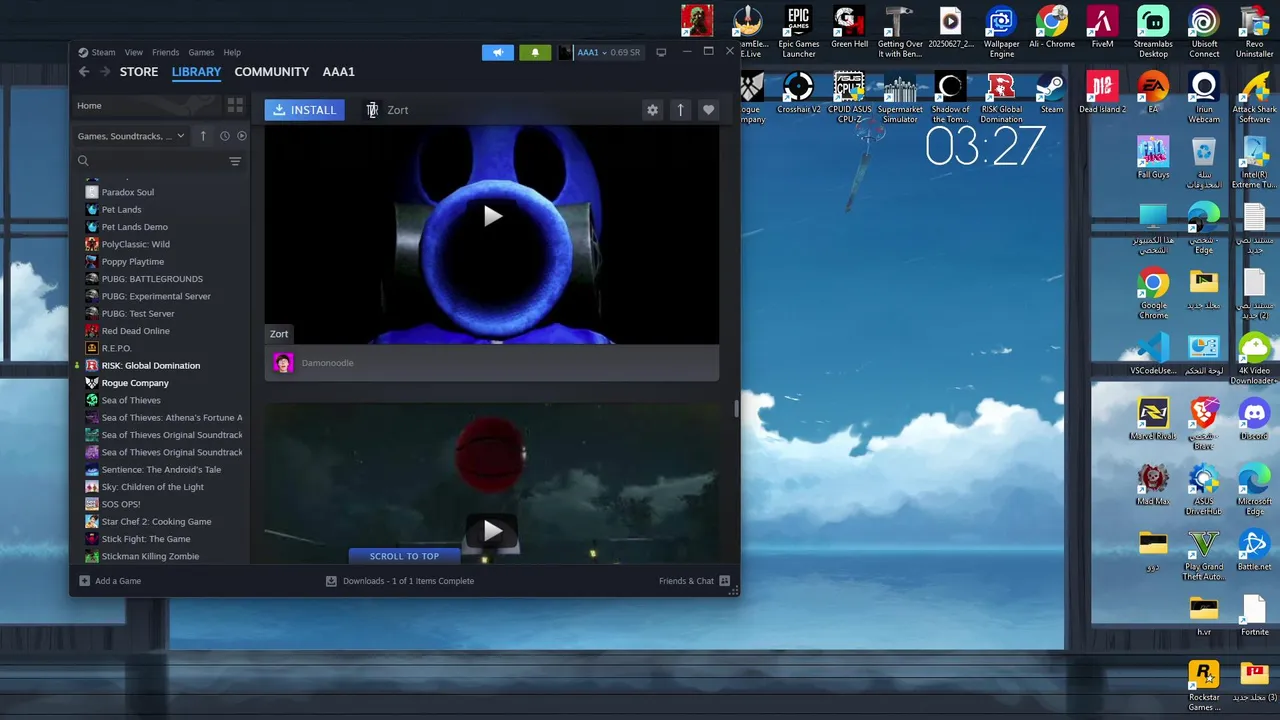This screenshot has width=1280, height=720.
Task: Click the Add a Game plus icon
Action: pos(85,581)
